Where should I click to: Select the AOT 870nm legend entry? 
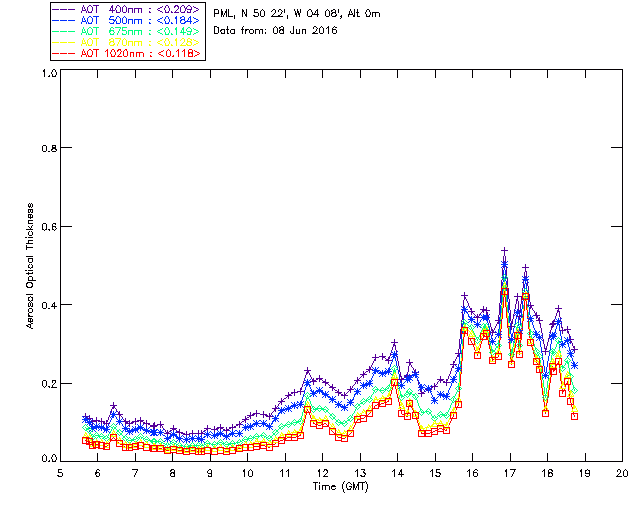pos(127,42)
